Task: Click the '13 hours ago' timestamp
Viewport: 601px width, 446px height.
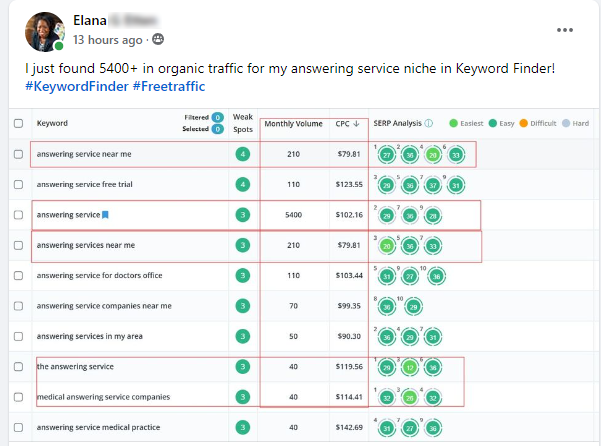Action: coord(108,40)
